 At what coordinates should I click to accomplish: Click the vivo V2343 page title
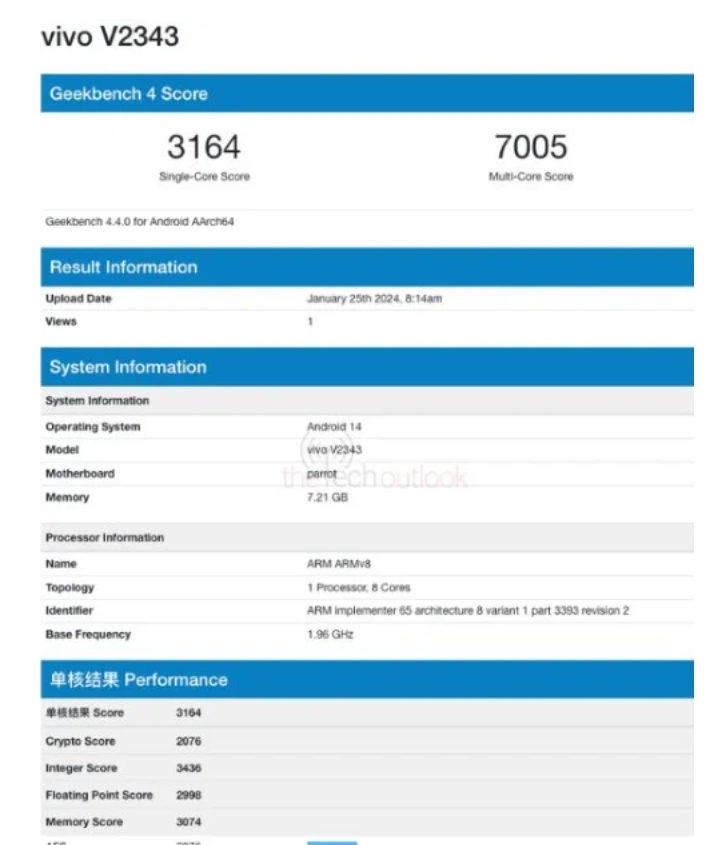click(110, 37)
